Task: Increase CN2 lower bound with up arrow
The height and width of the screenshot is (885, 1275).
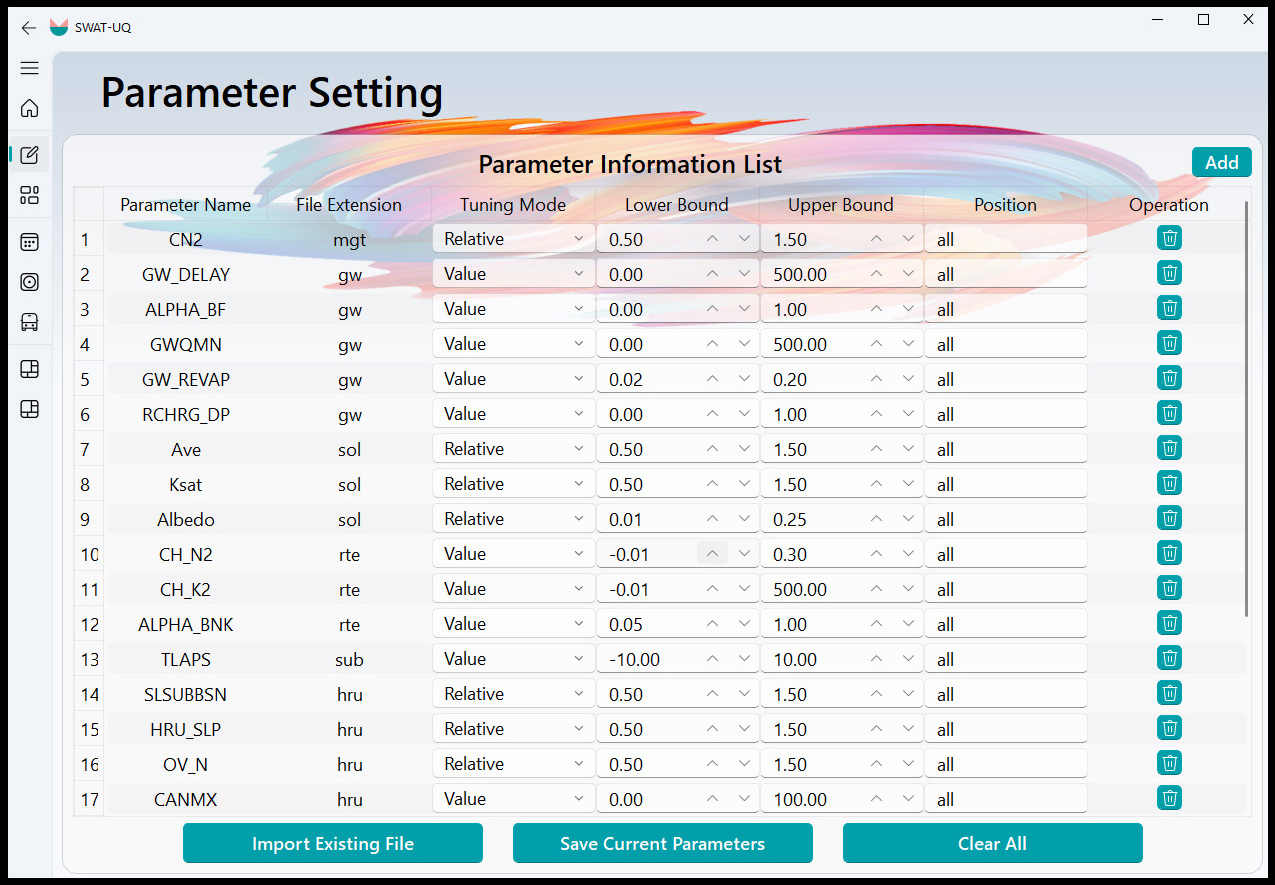Action: pos(712,239)
